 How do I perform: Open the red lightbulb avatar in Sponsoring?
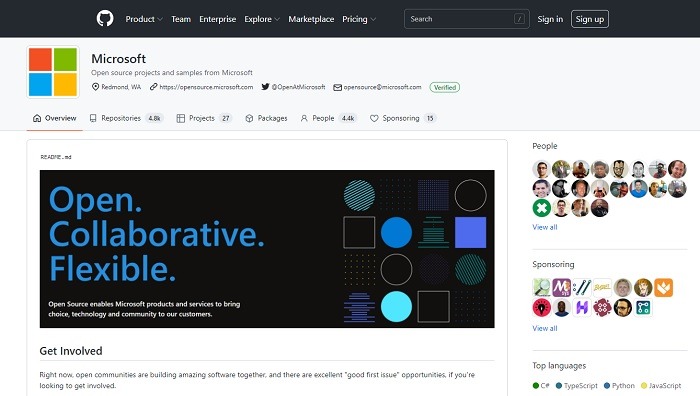click(541, 308)
